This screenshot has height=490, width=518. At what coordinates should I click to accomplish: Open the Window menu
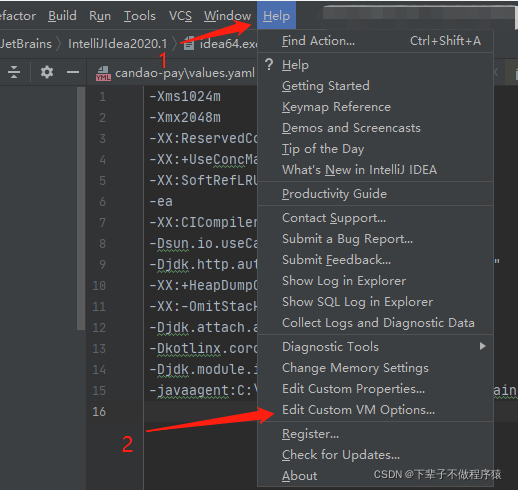point(227,16)
